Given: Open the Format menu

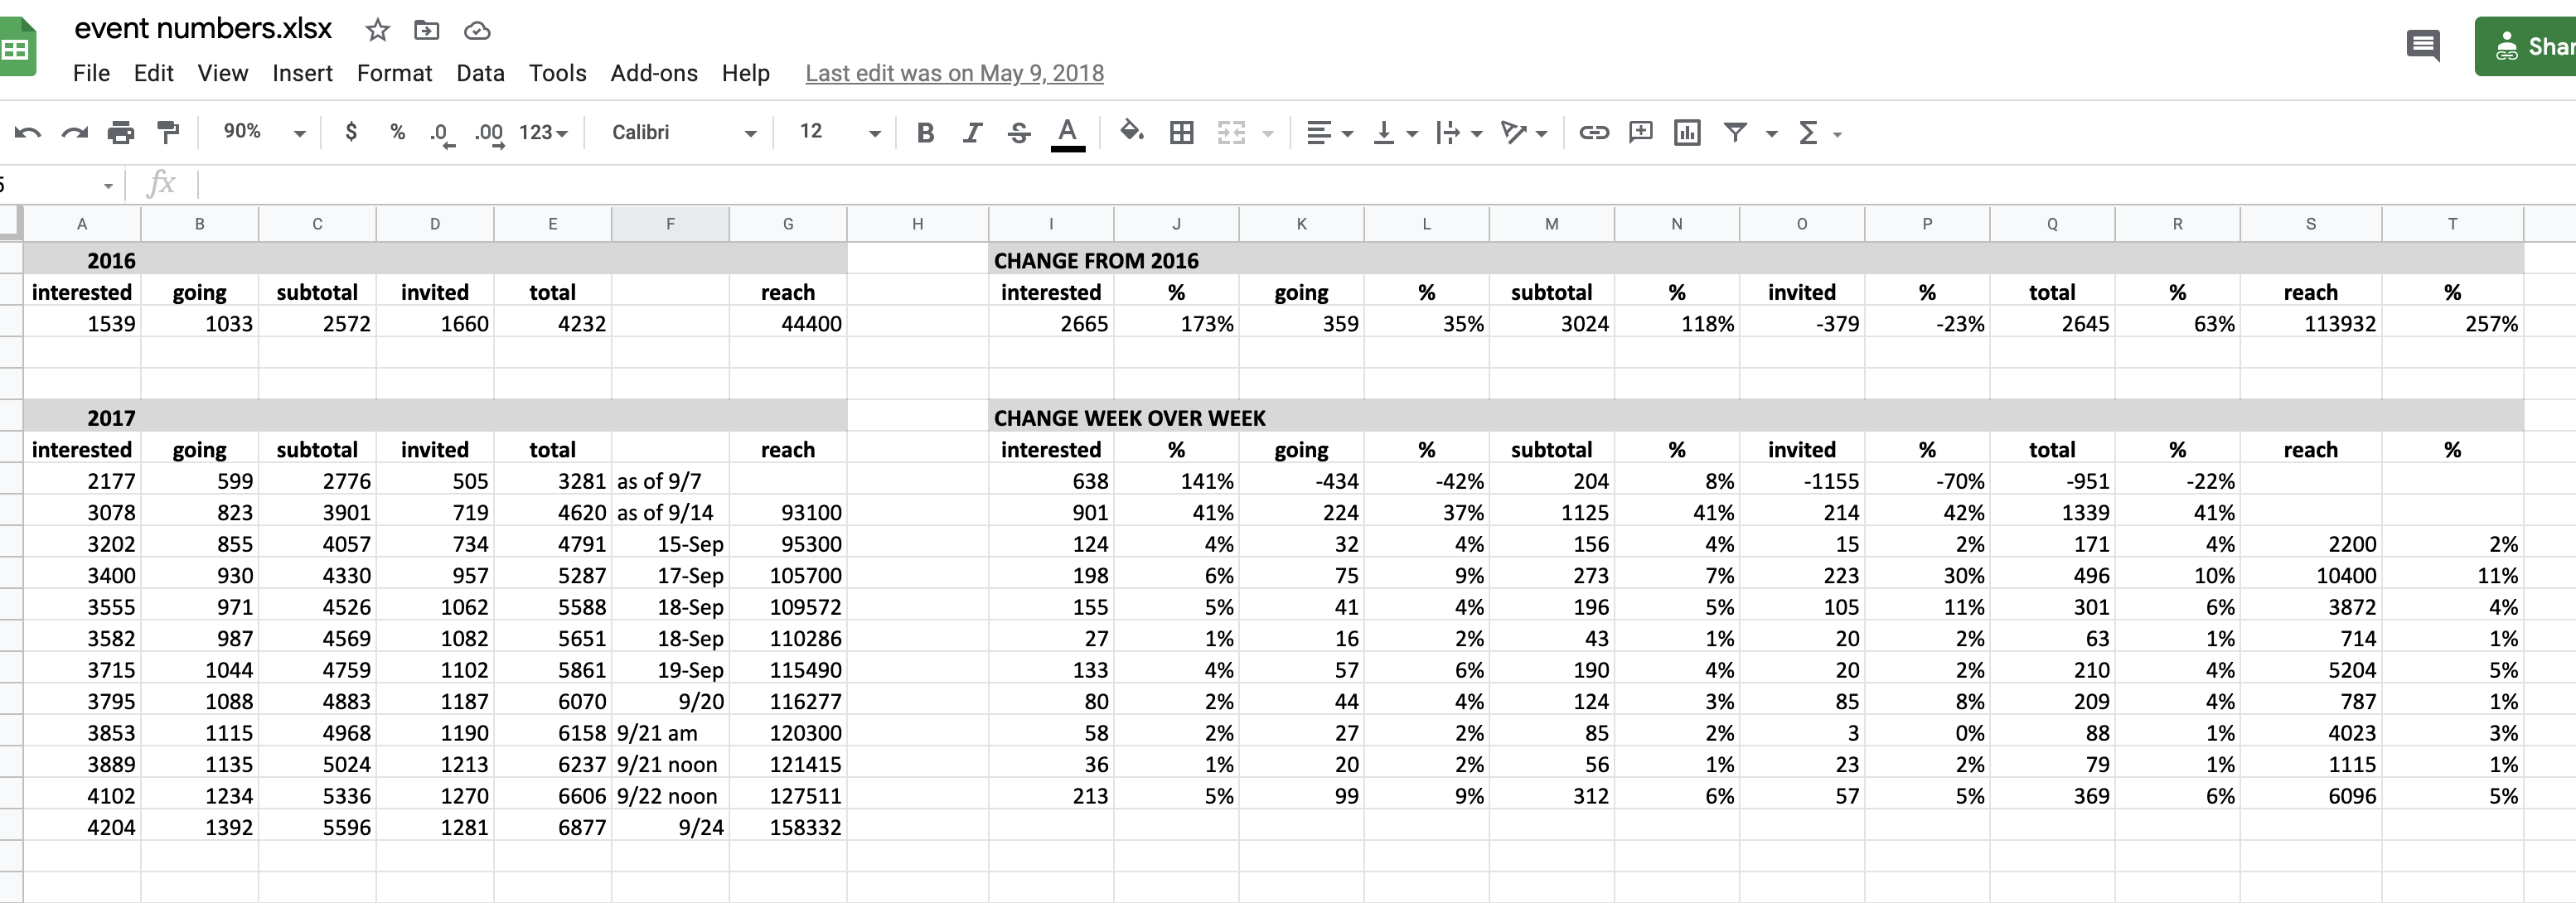Looking at the screenshot, I should point(394,73).
